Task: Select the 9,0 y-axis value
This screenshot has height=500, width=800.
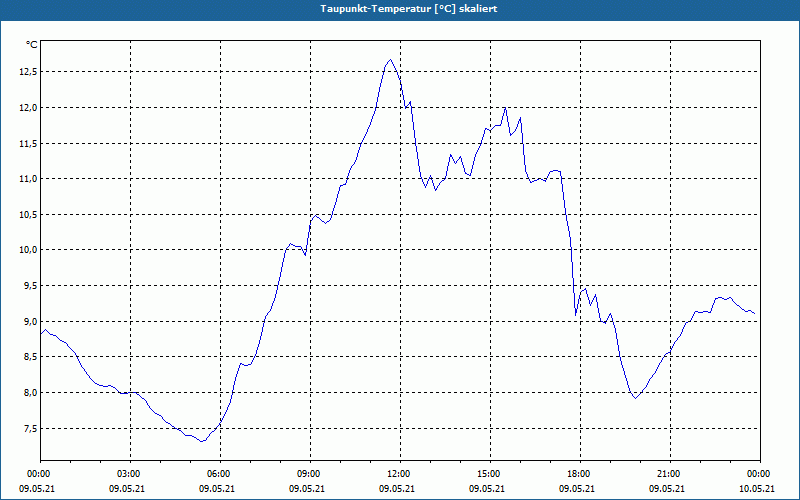Action: (x=30, y=321)
